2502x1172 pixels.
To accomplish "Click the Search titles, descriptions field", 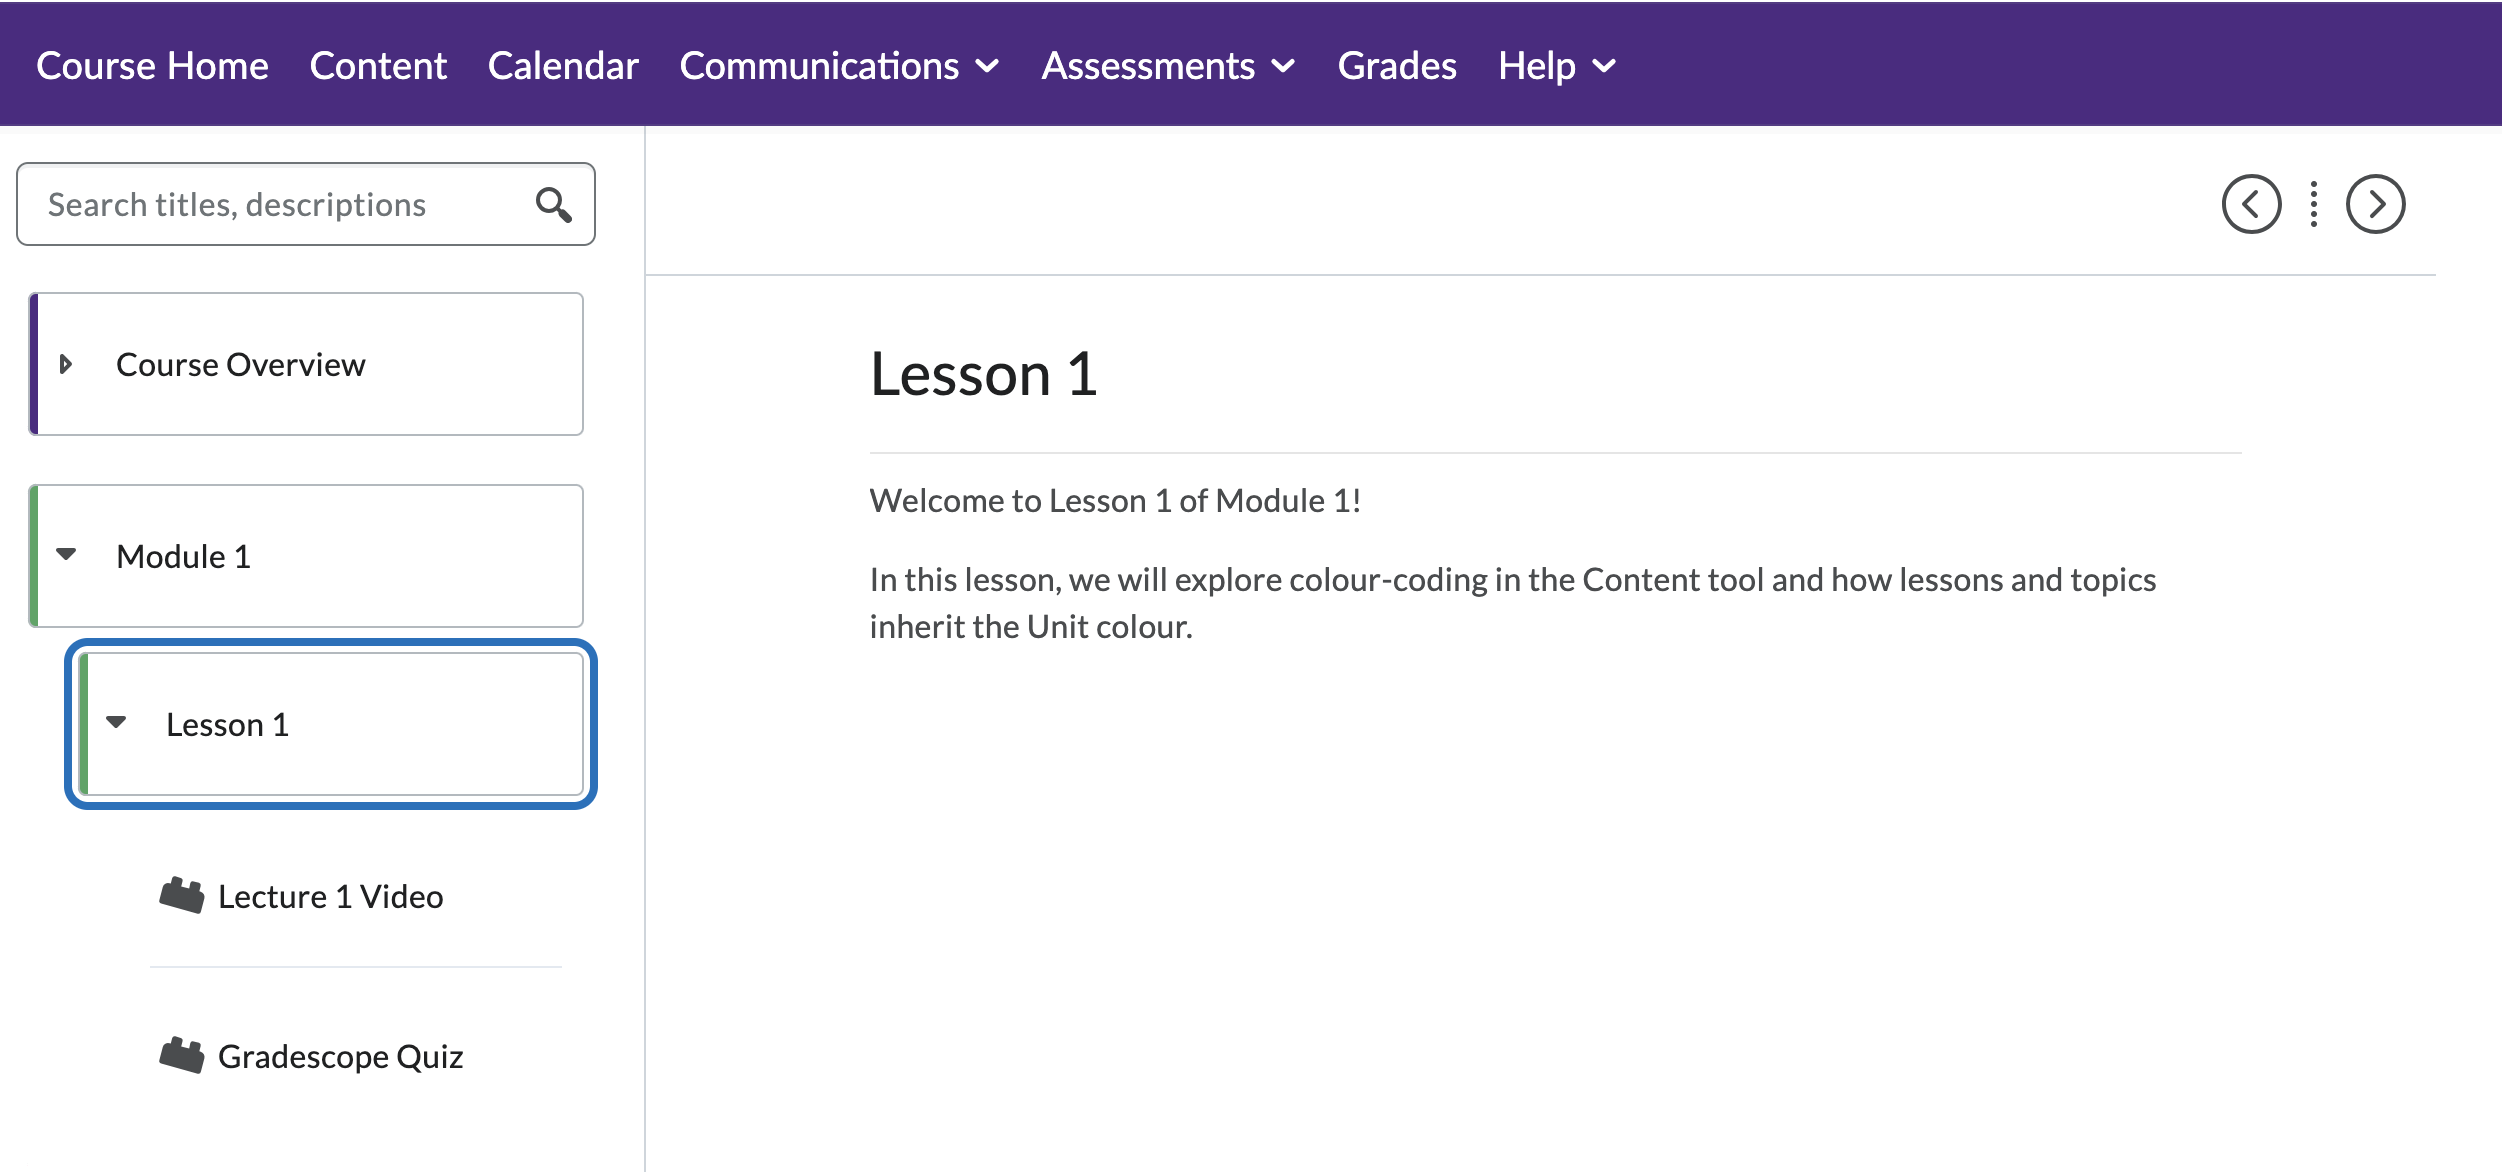I will tap(306, 204).
